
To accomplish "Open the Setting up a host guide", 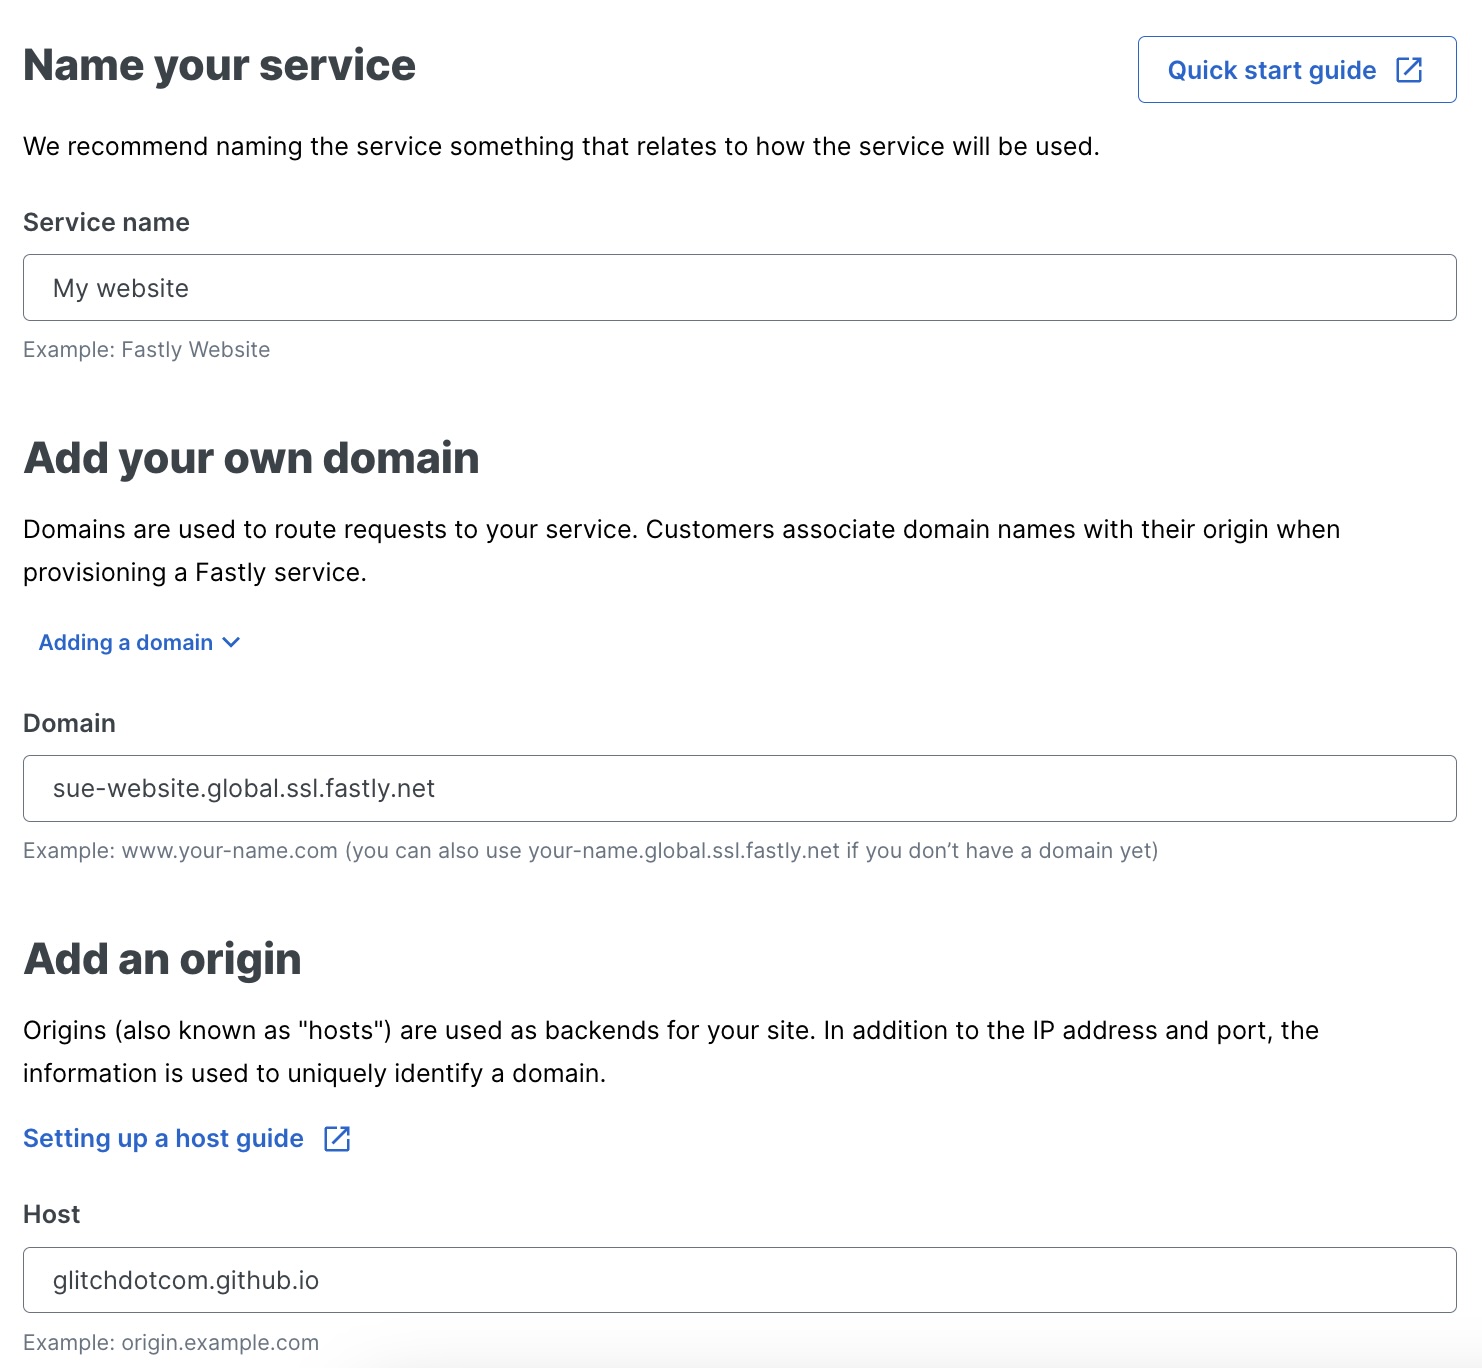I will [x=163, y=1138].
